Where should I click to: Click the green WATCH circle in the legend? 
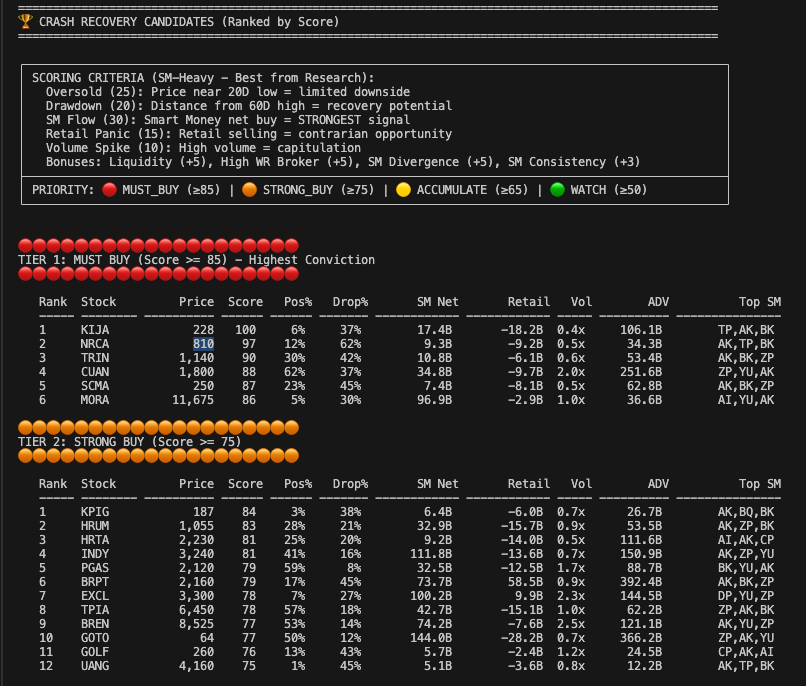(557, 189)
